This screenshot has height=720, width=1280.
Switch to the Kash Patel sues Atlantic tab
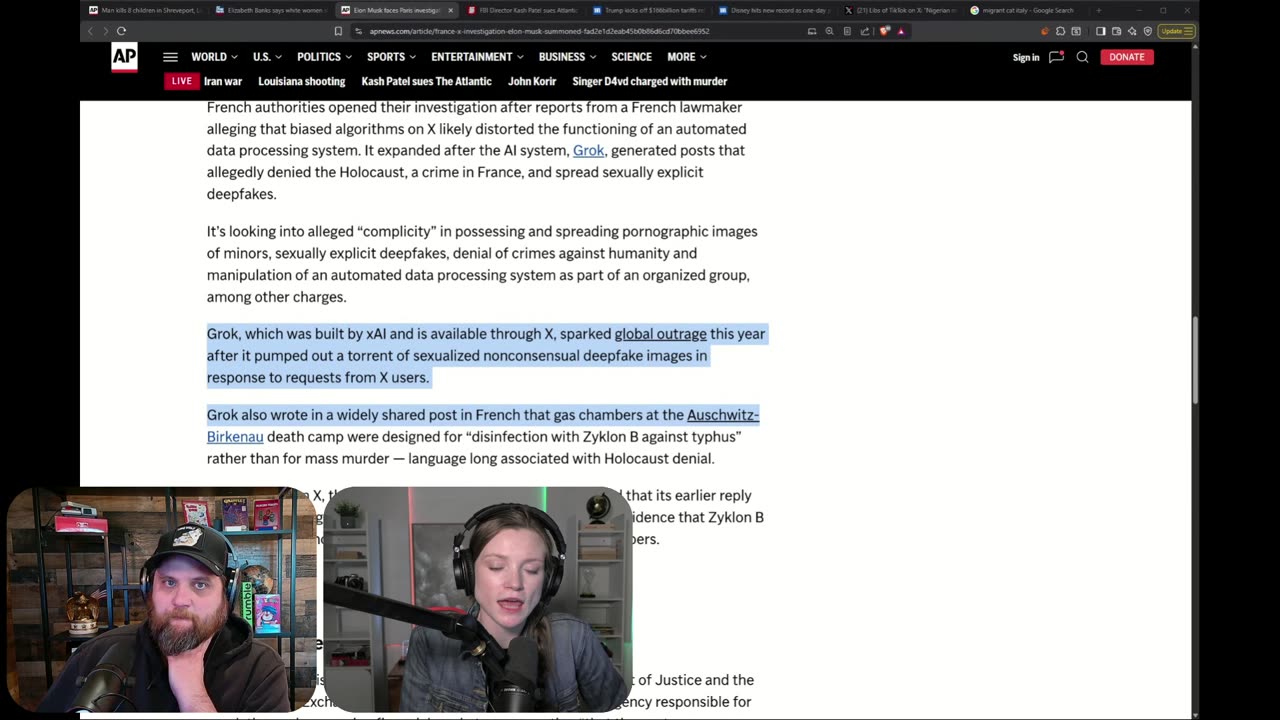coord(522,10)
